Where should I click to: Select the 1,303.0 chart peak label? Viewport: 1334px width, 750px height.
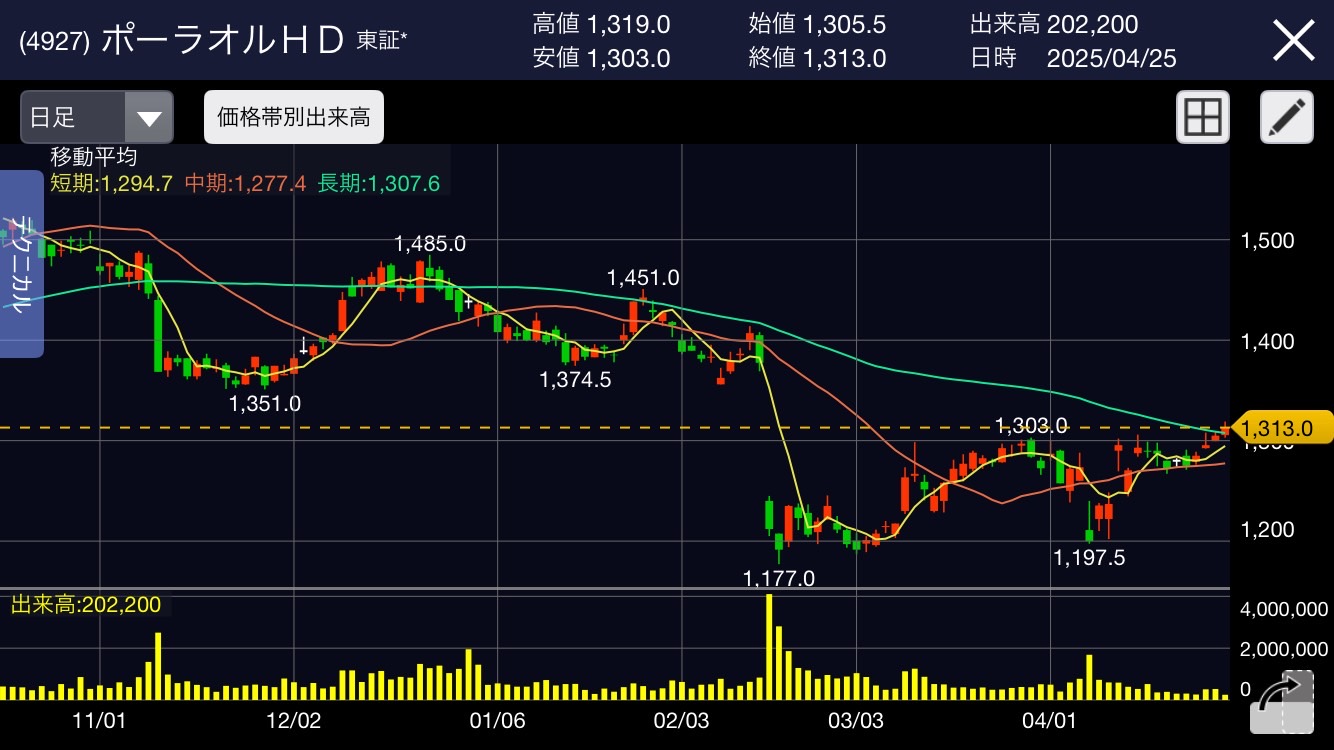tap(1031, 426)
